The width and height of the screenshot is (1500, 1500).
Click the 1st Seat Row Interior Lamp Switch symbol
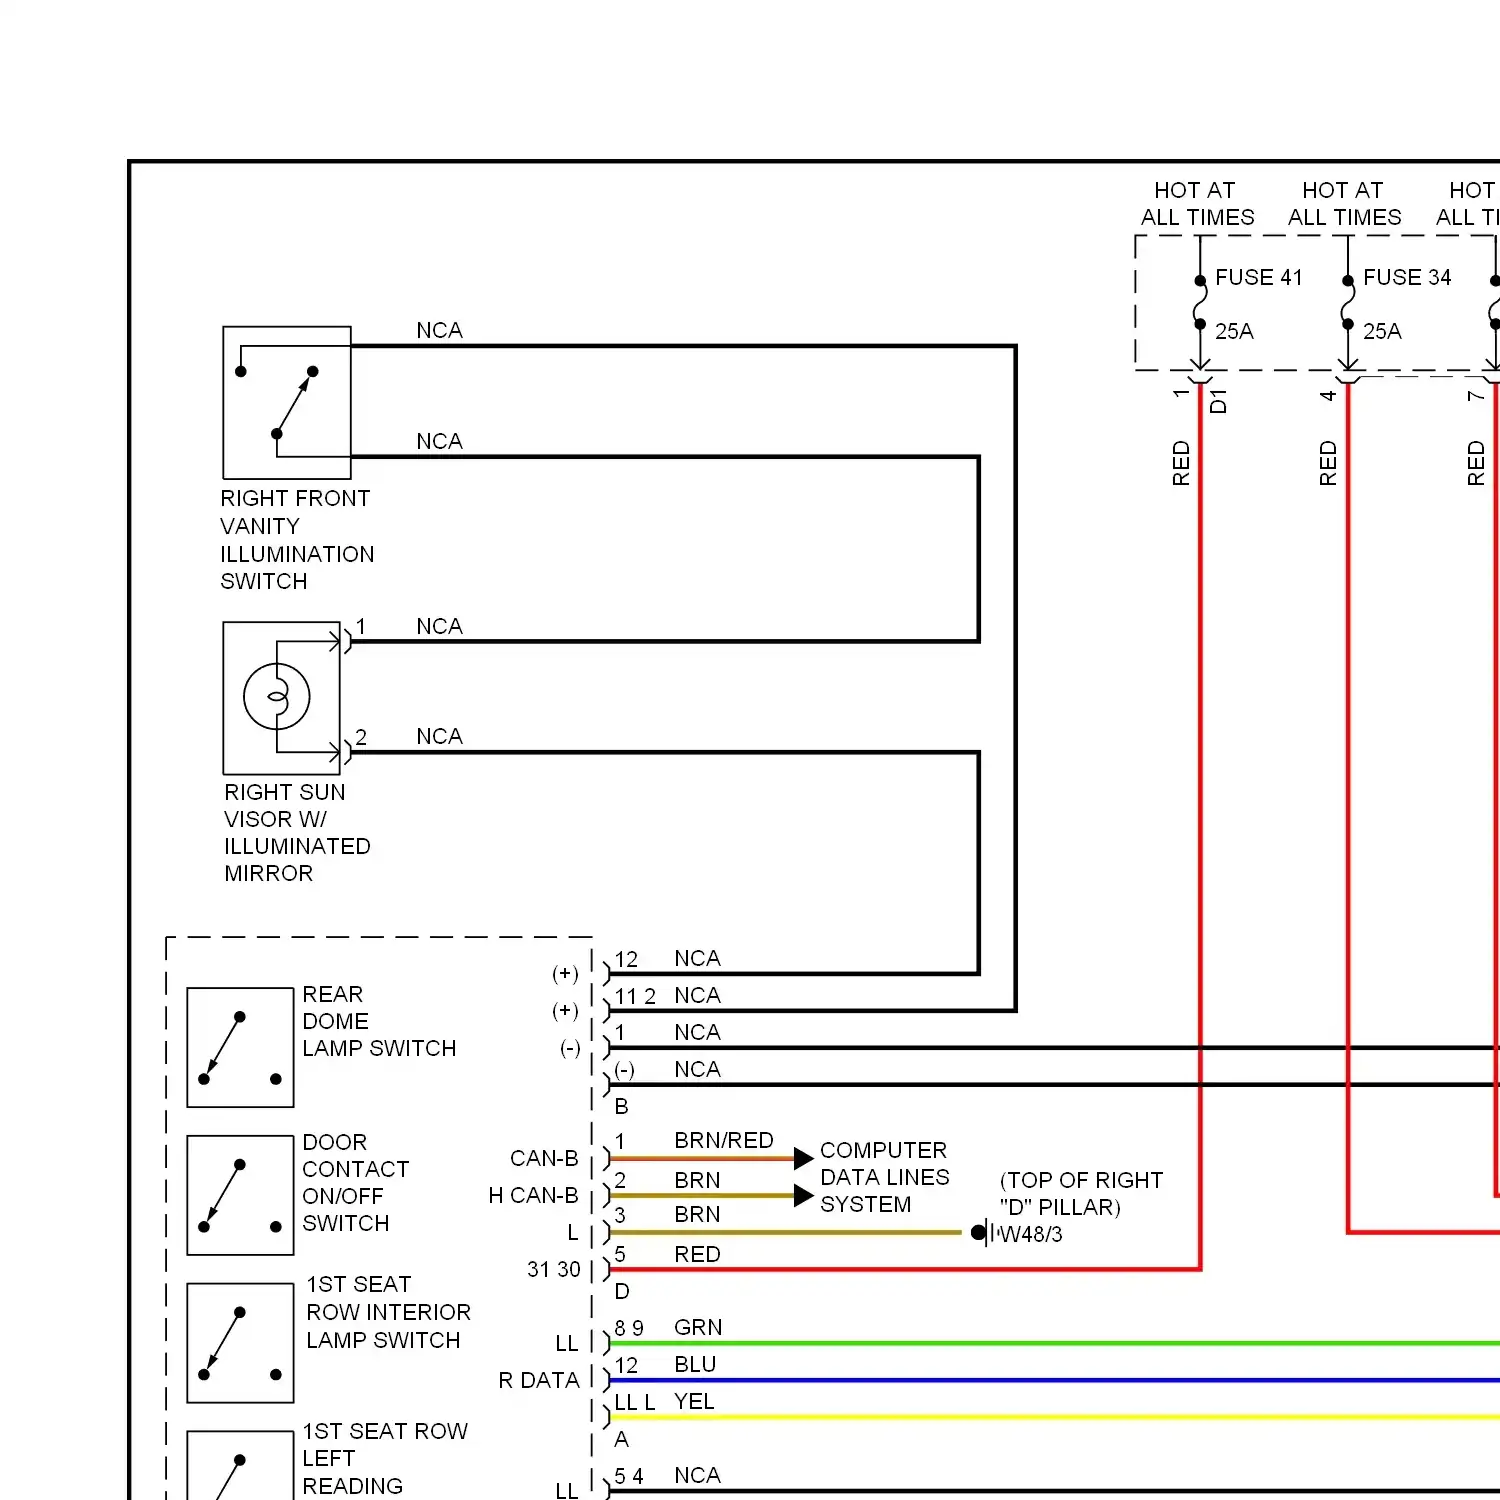(x=240, y=1343)
